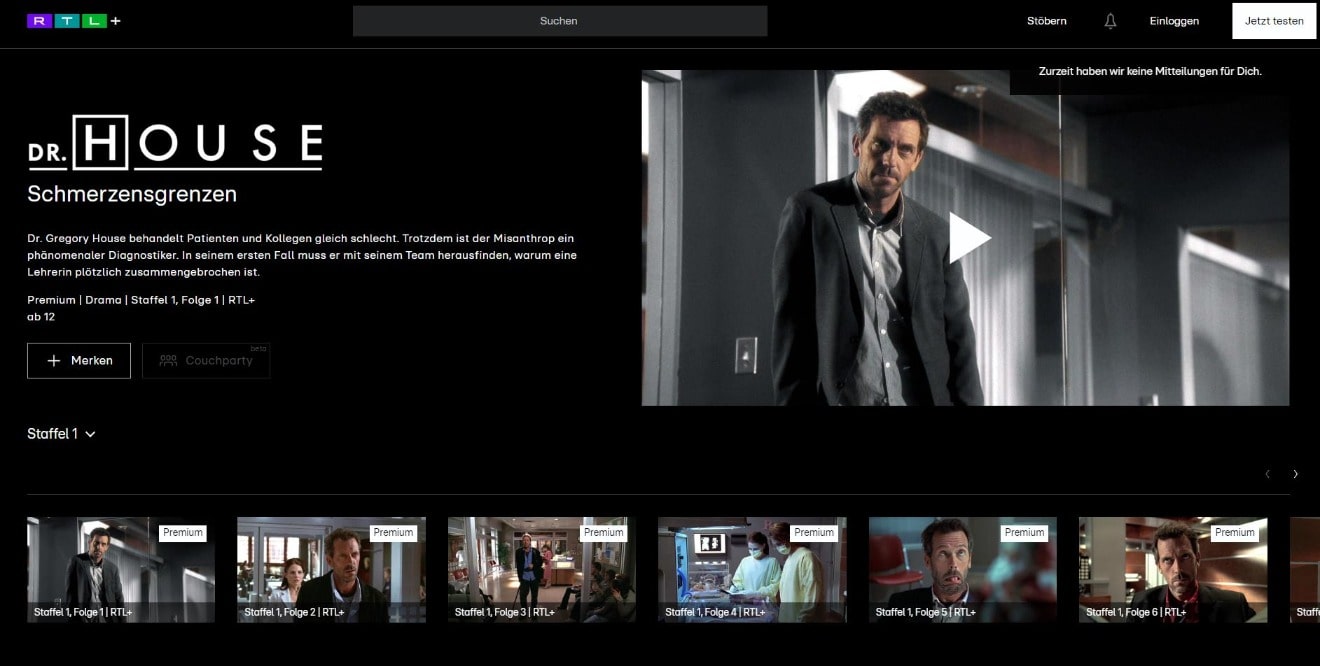Open episode thumbnail Staffel 1, Folge 2
This screenshot has width=1320, height=666.
click(x=331, y=570)
